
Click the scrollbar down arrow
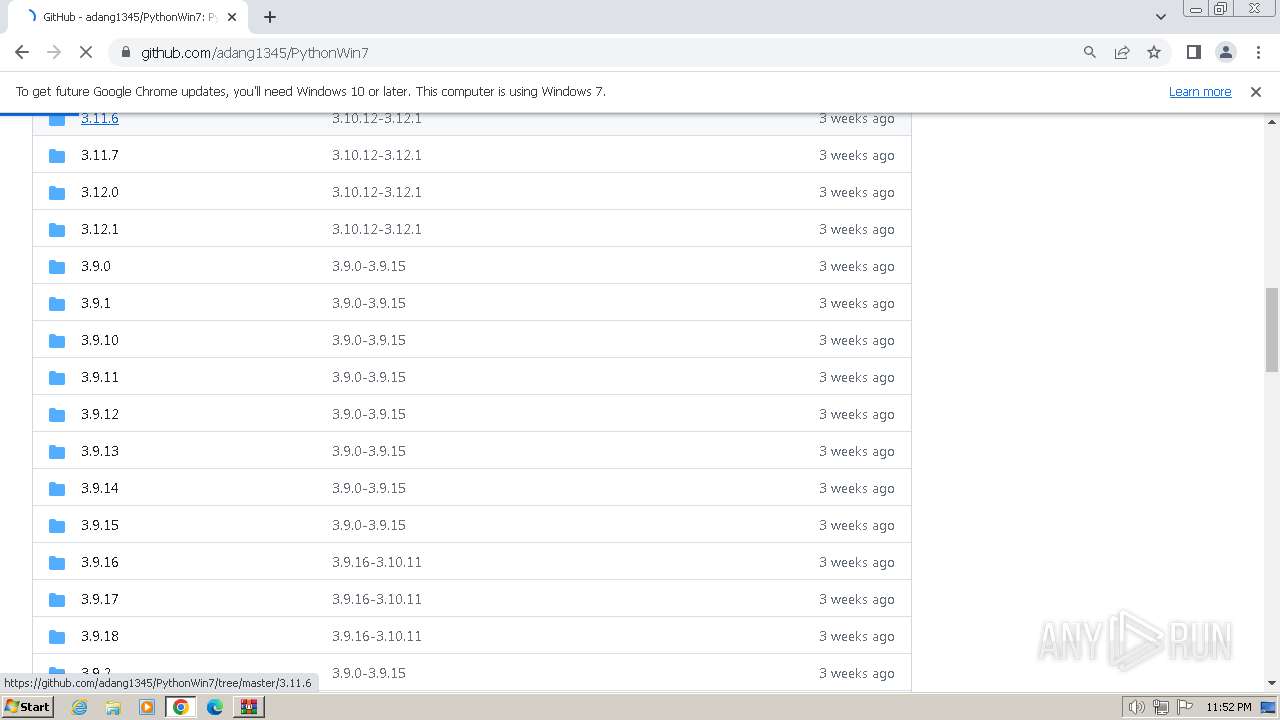coord(1272,683)
